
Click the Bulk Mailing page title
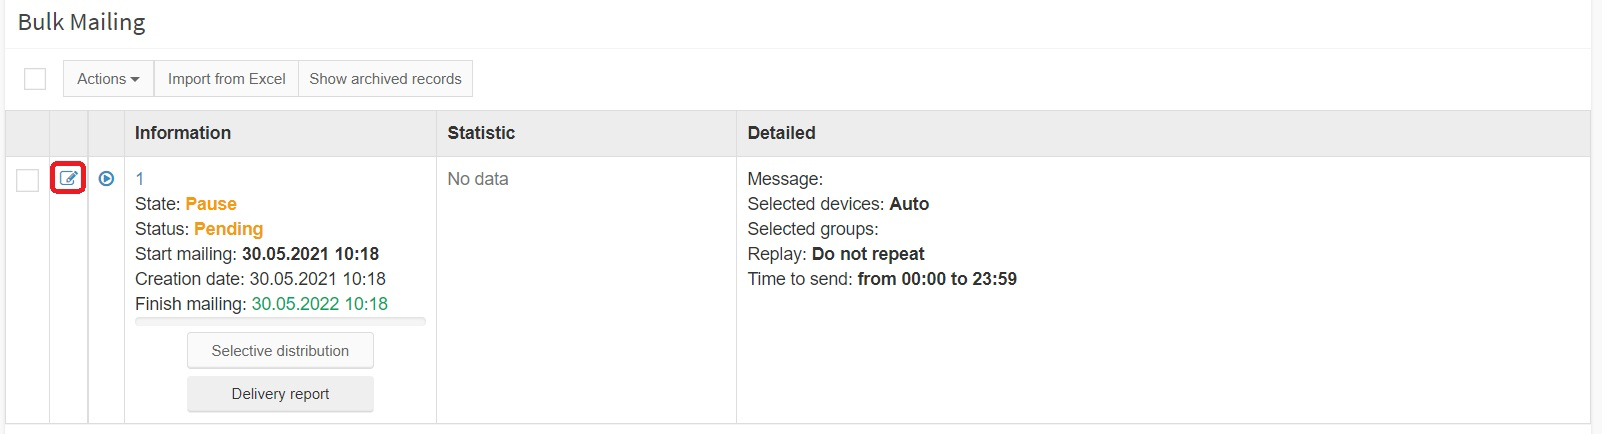(82, 22)
